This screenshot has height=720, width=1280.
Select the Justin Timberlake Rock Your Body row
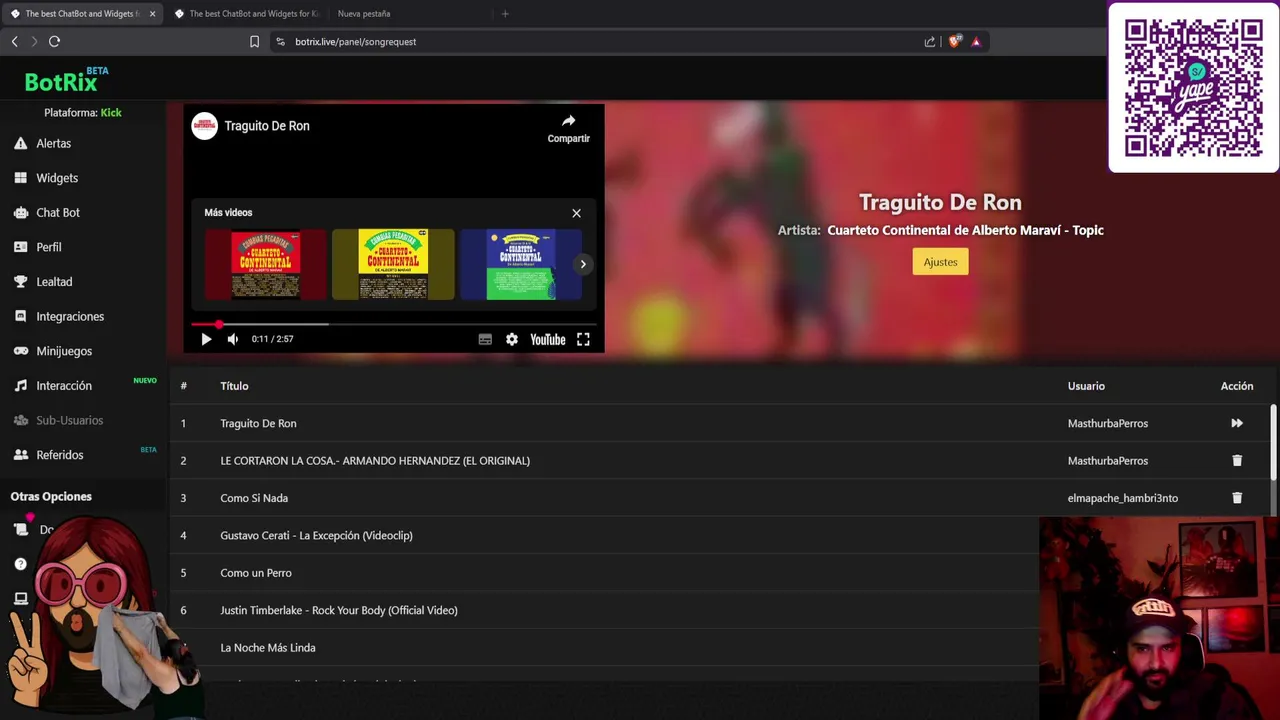point(605,610)
